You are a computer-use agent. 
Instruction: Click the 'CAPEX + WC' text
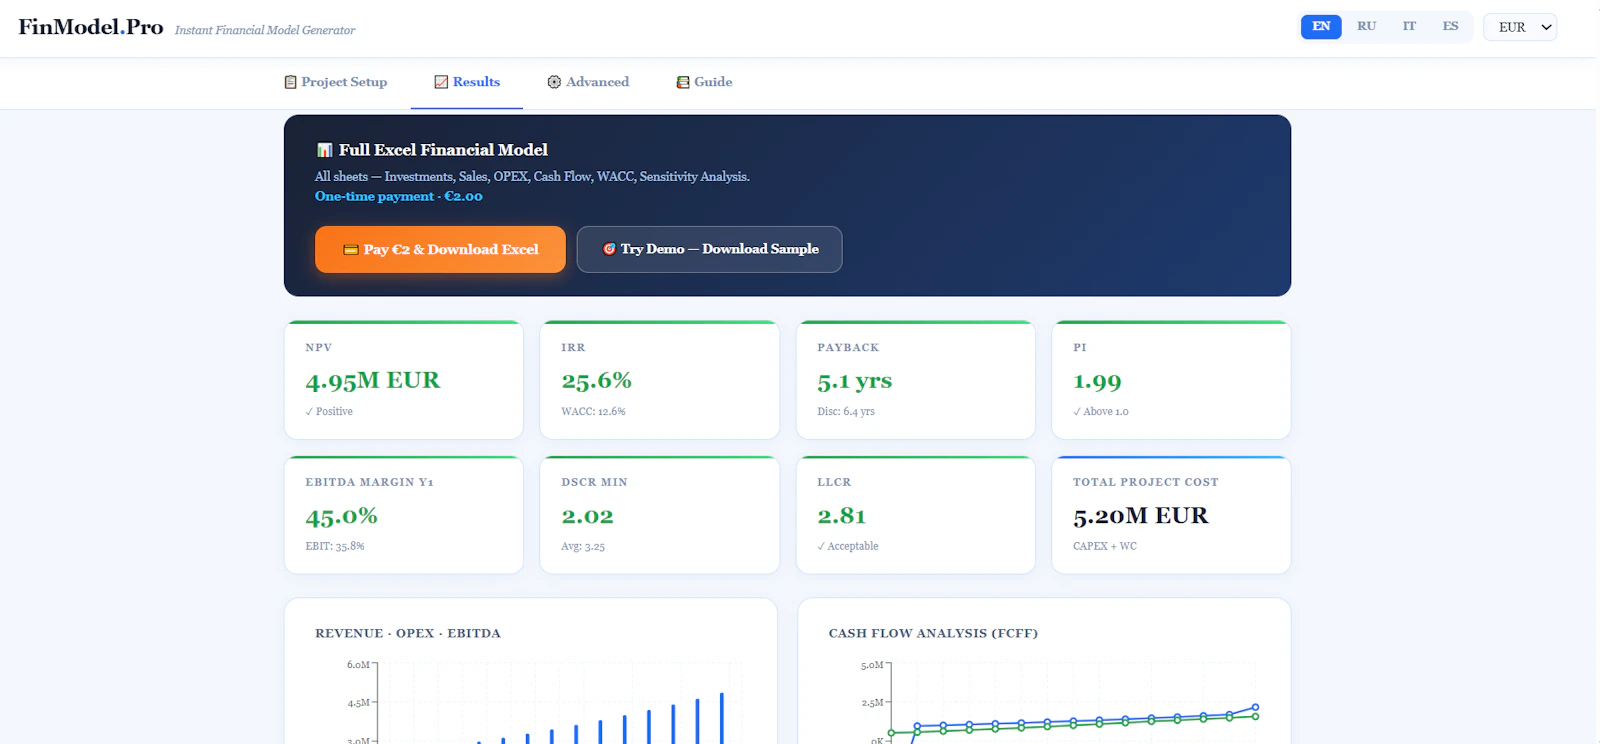(x=1105, y=546)
